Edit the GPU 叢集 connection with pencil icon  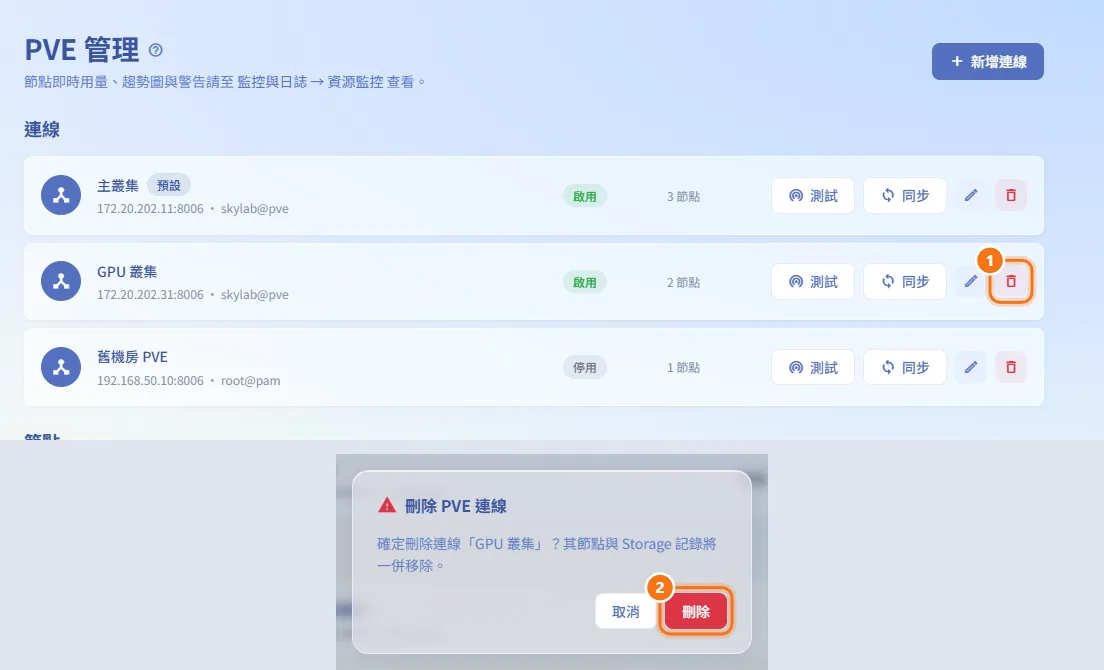click(x=971, y=282)
